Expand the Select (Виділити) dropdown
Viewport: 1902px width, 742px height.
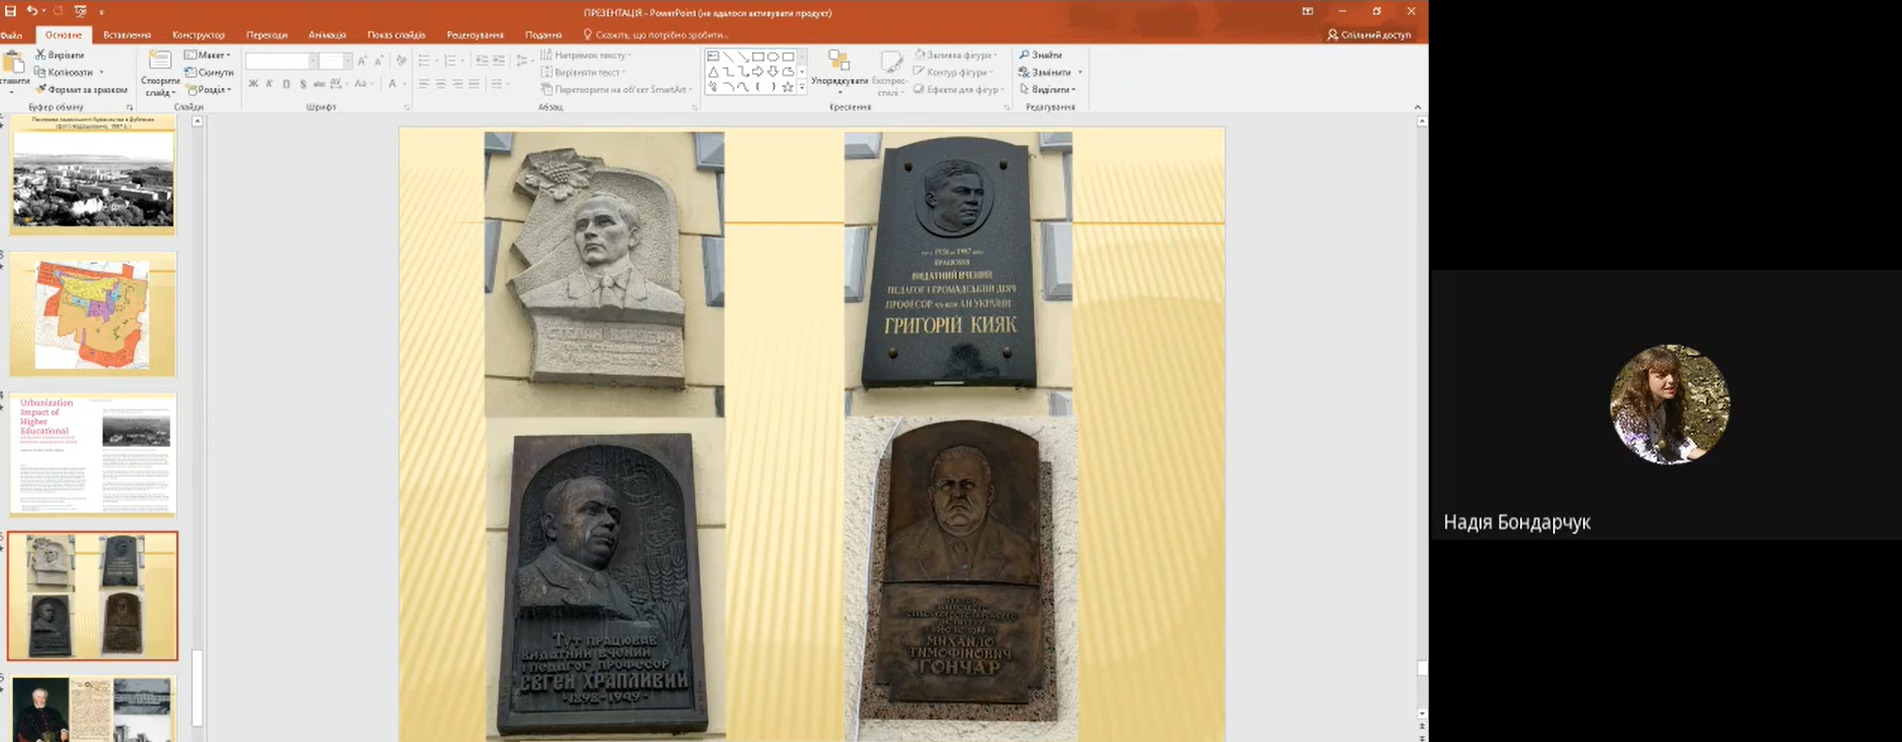pyautogui.click(x=1048, y=89)
